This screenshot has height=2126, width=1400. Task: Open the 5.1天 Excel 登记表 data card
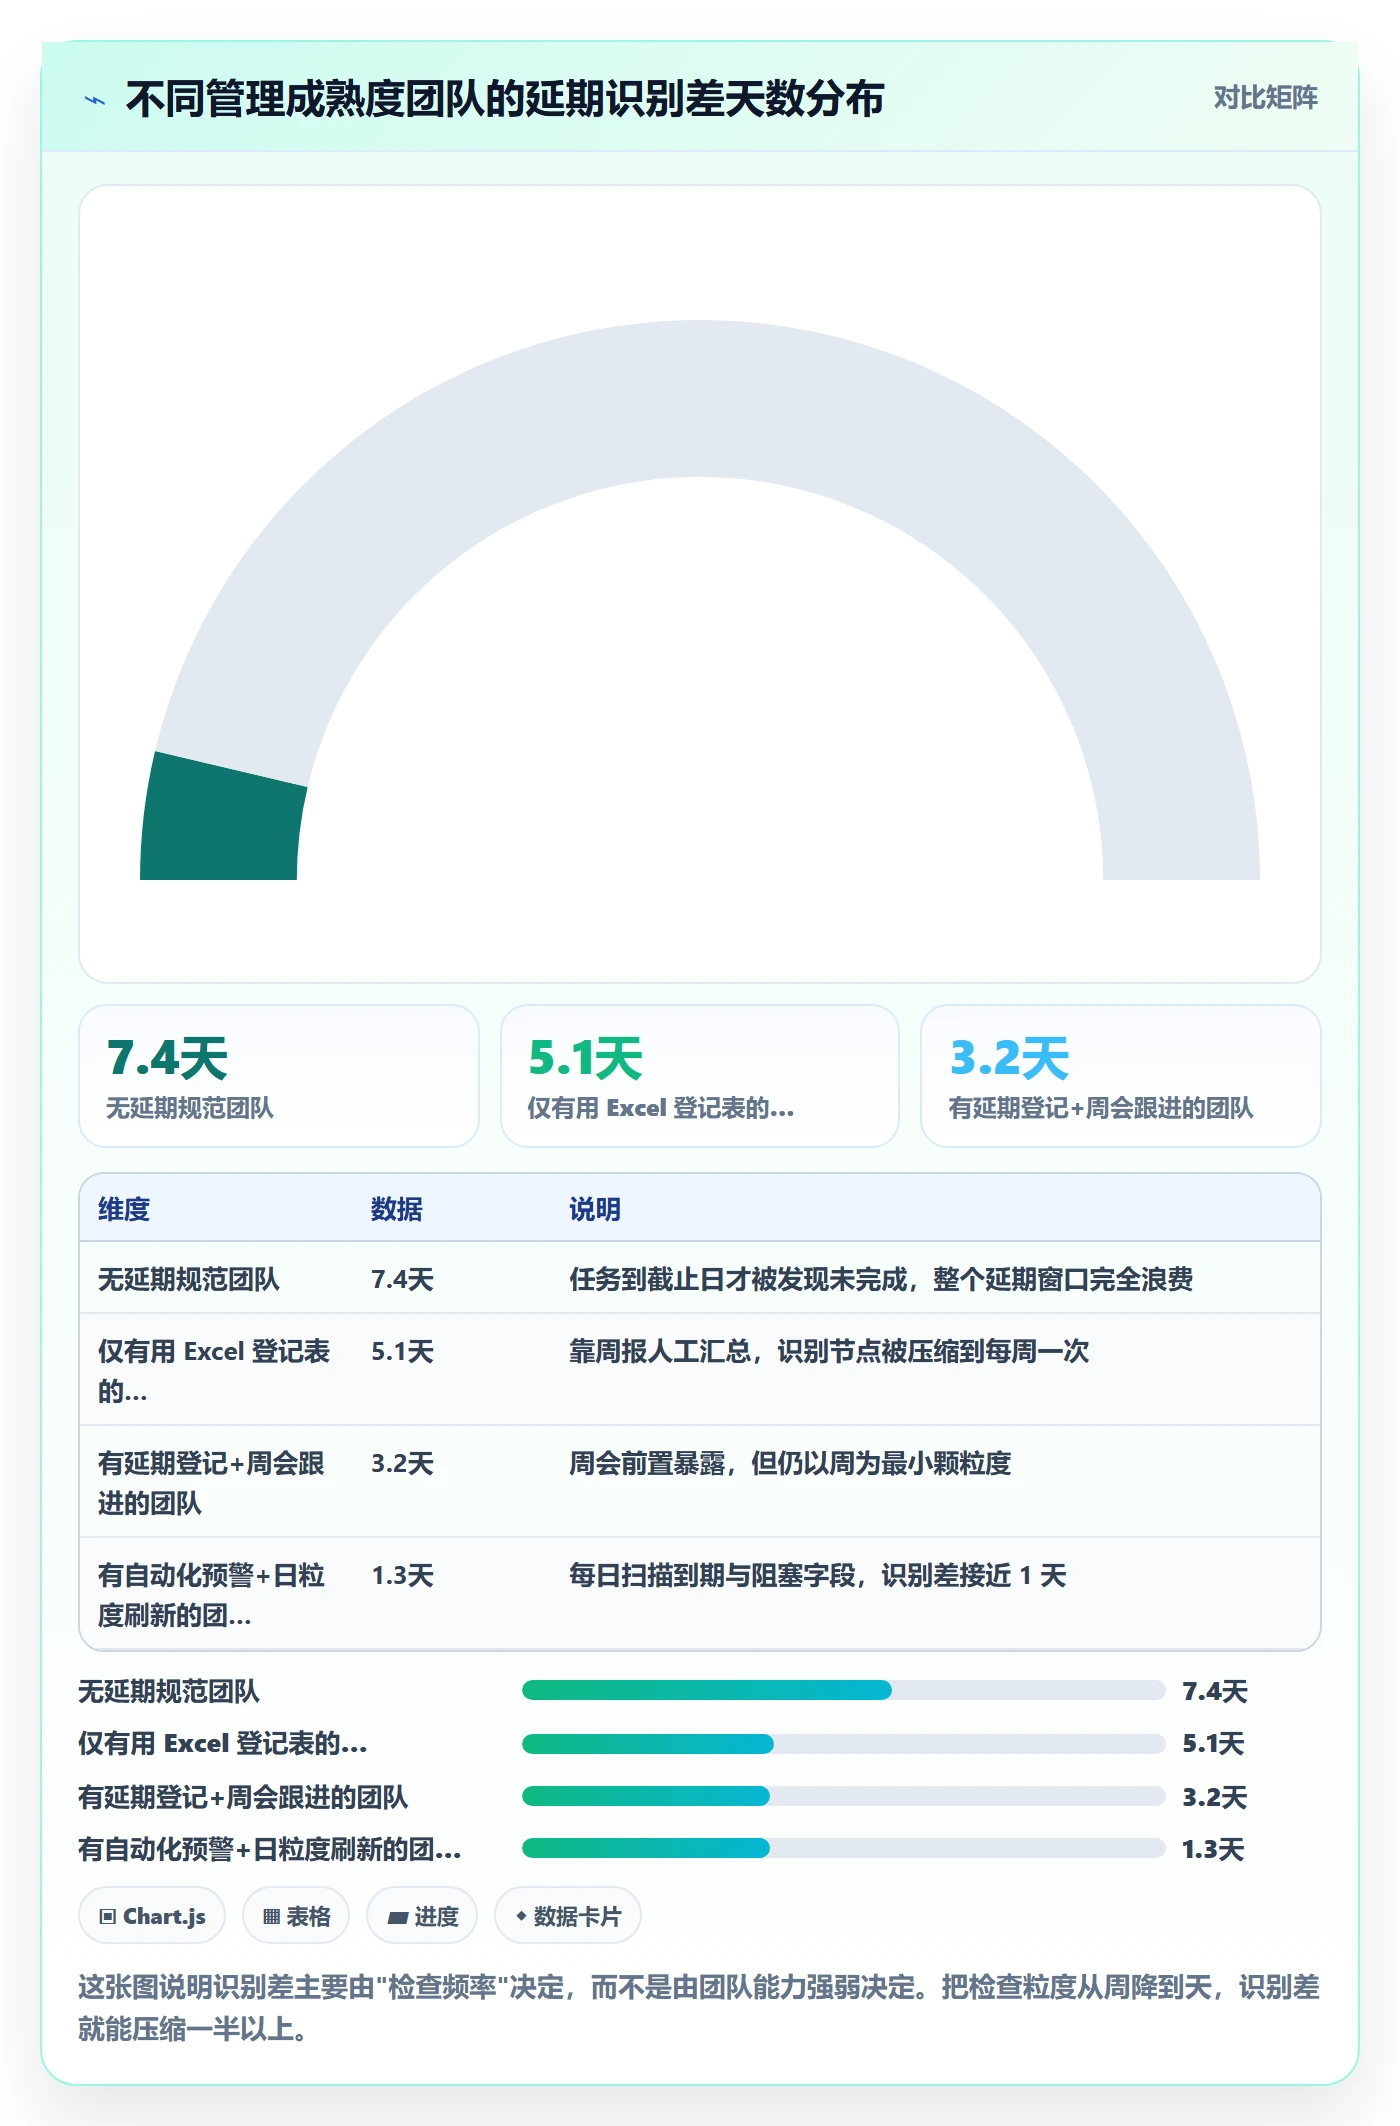(700, 1076)
